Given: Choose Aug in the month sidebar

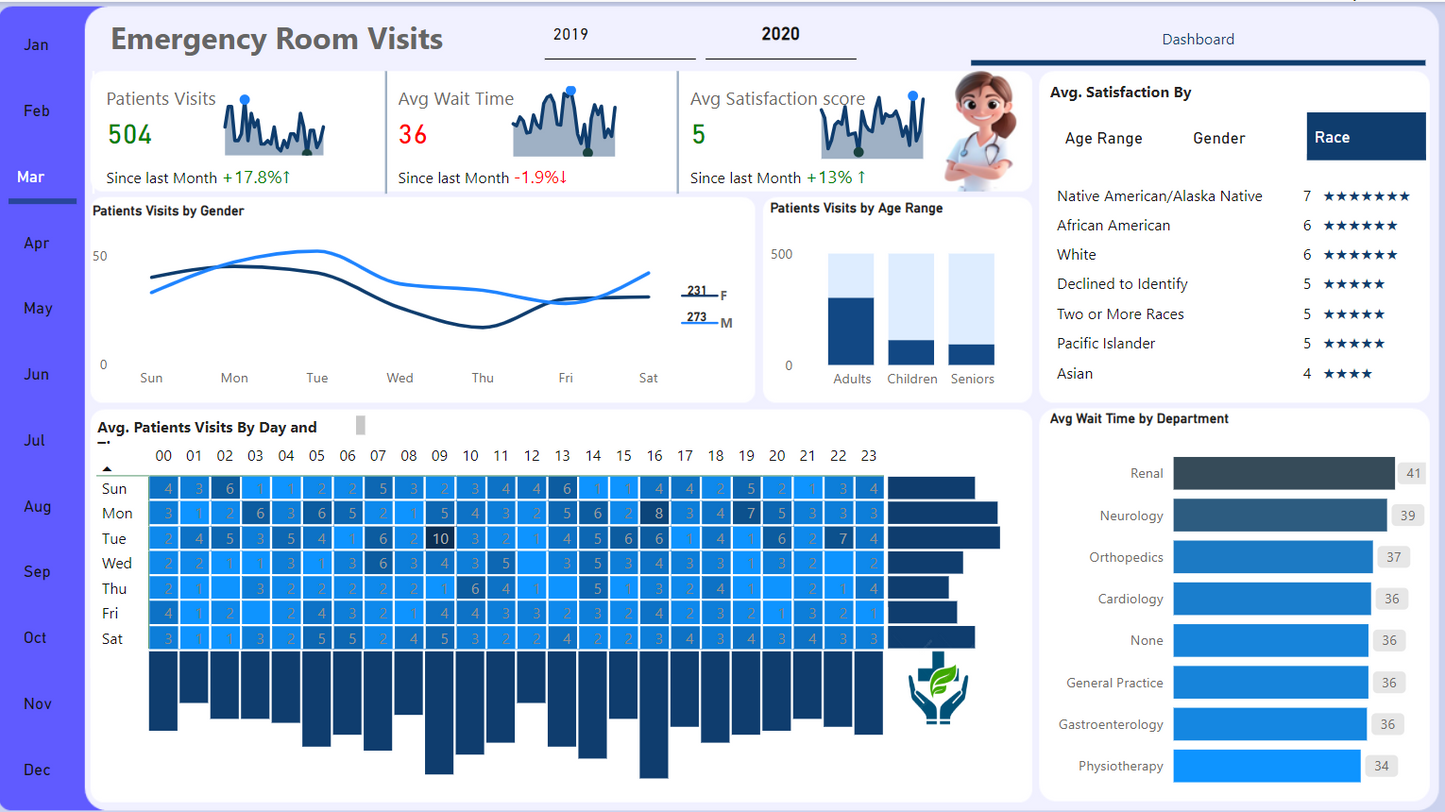Looking at the screenshot, I should point(36,507).
